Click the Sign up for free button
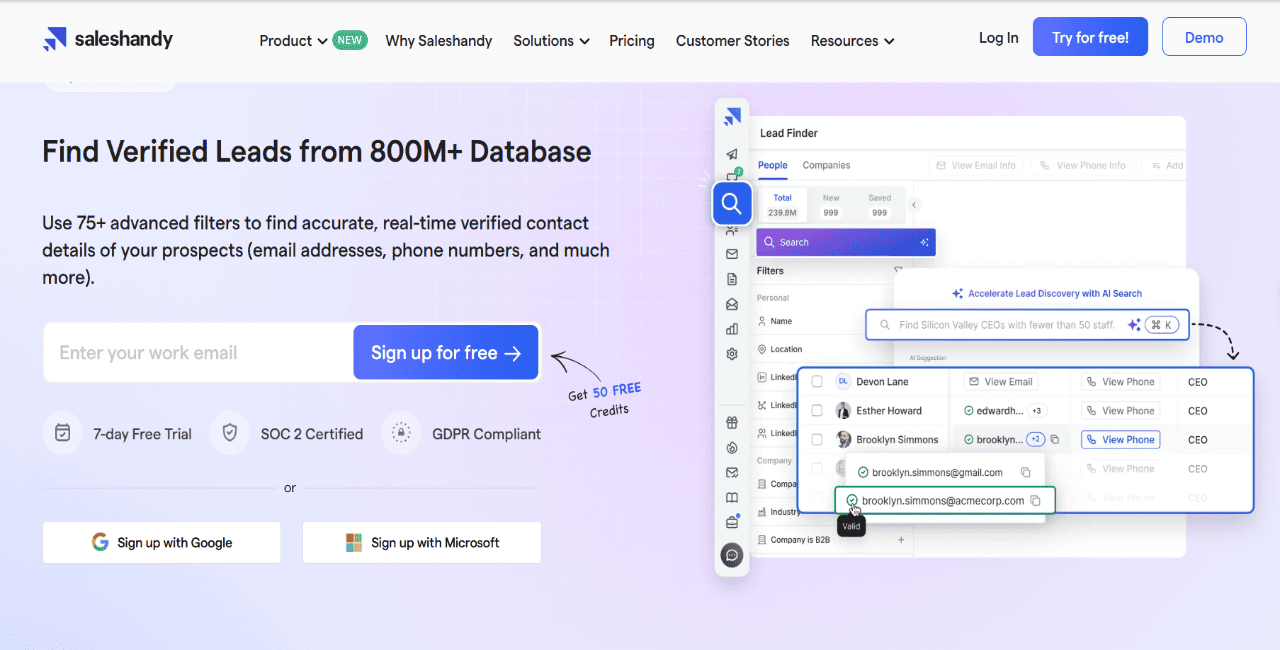Viewport: 1280px width, 650px height. 446,352
